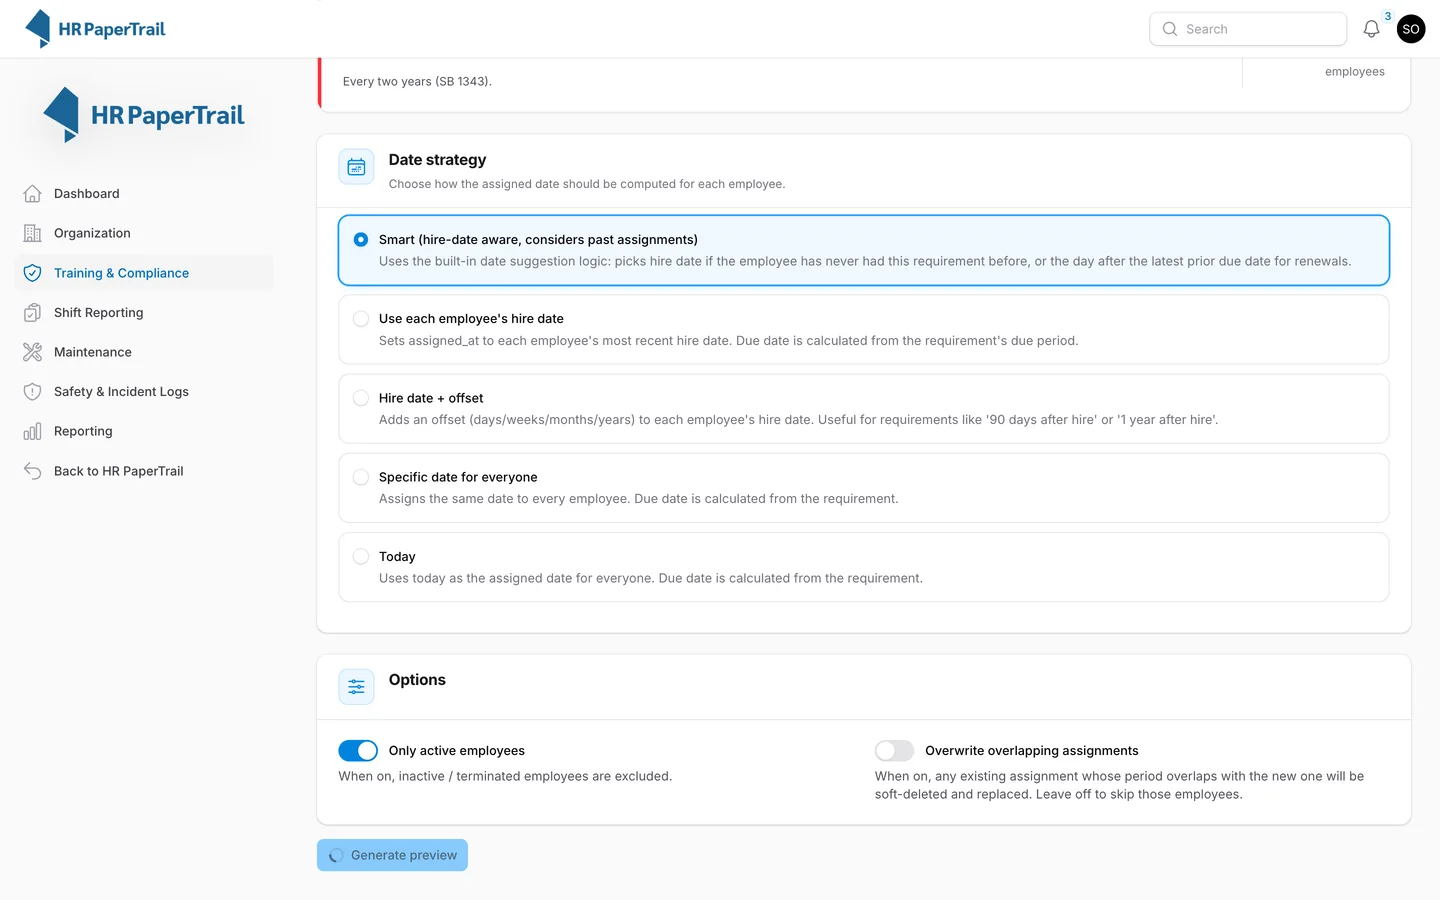Toggle Only active employees switch
This screenshot has width=1440, height=900.
click(358, 751)
